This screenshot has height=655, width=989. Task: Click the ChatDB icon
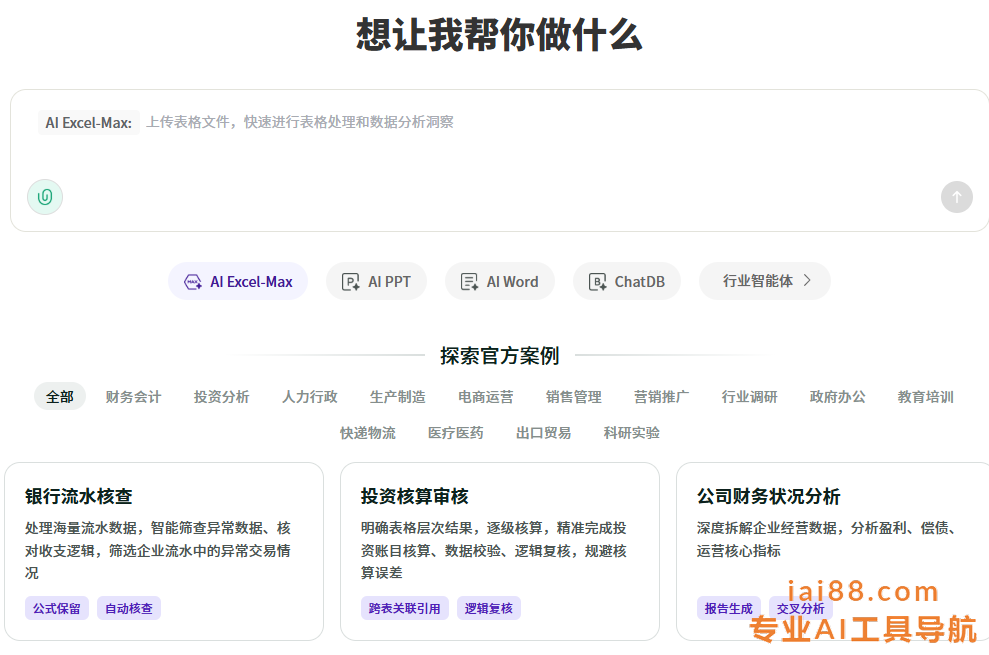click(x=597, y=281)
